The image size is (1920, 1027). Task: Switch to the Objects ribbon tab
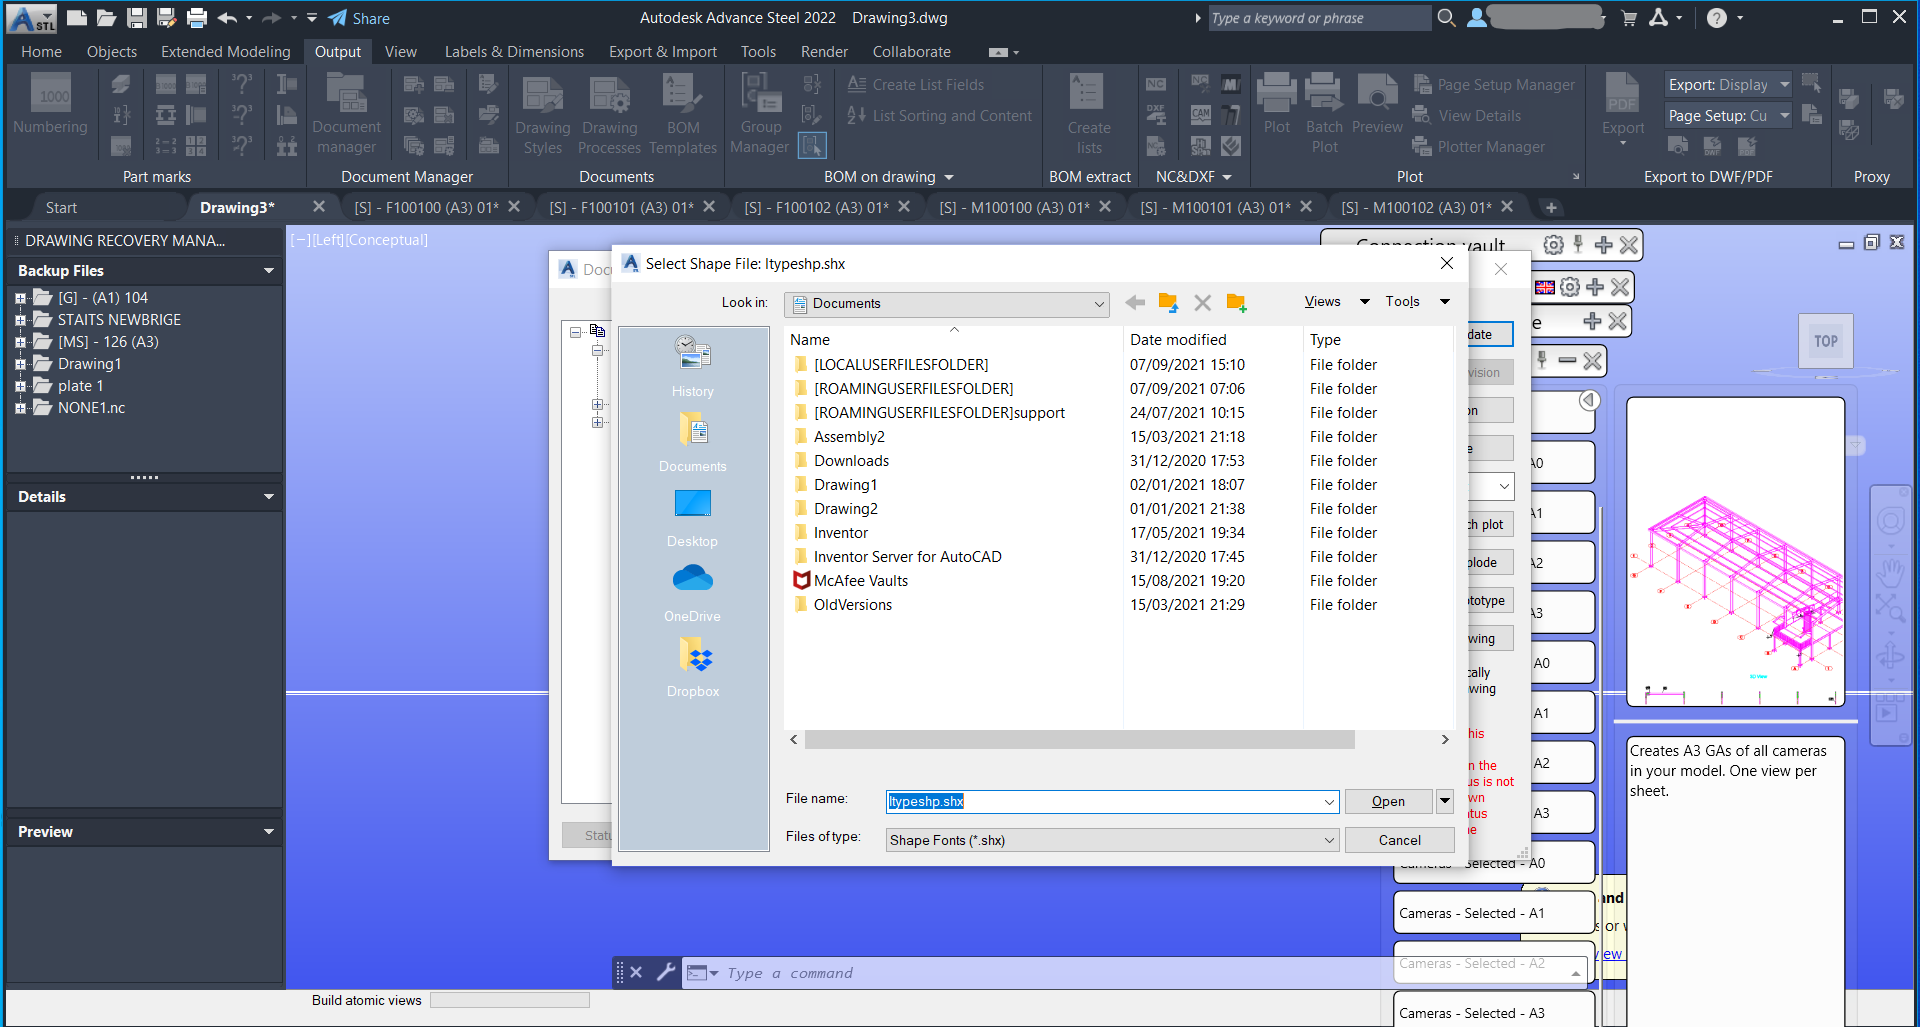coord(112,52)
